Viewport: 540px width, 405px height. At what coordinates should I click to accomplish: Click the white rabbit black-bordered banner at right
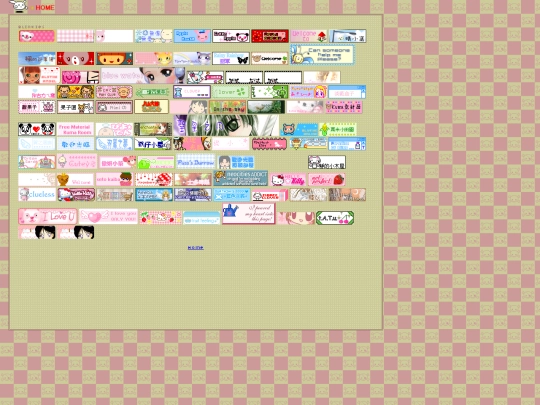327,162
